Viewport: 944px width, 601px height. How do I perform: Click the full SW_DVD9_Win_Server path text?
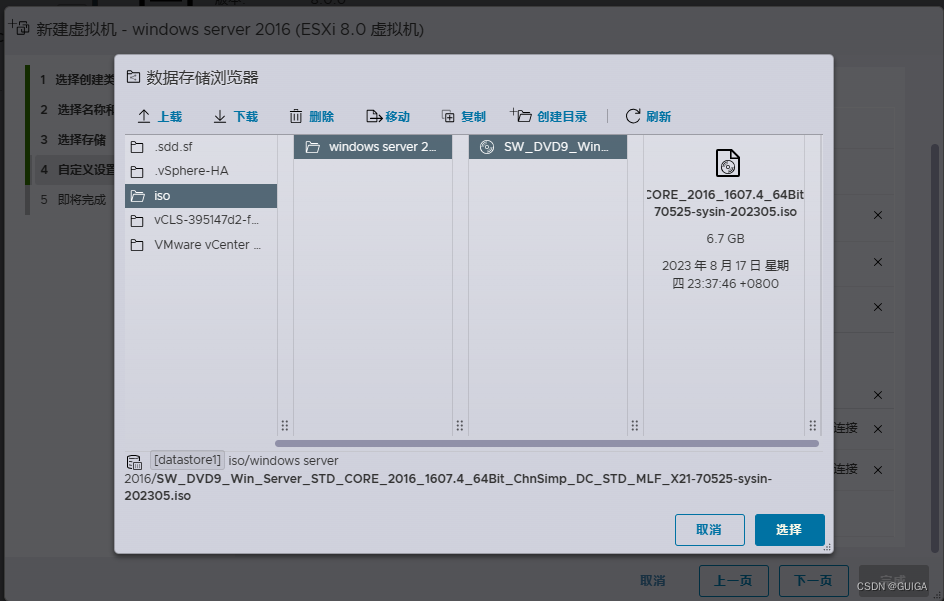click(x=448, y=487)
